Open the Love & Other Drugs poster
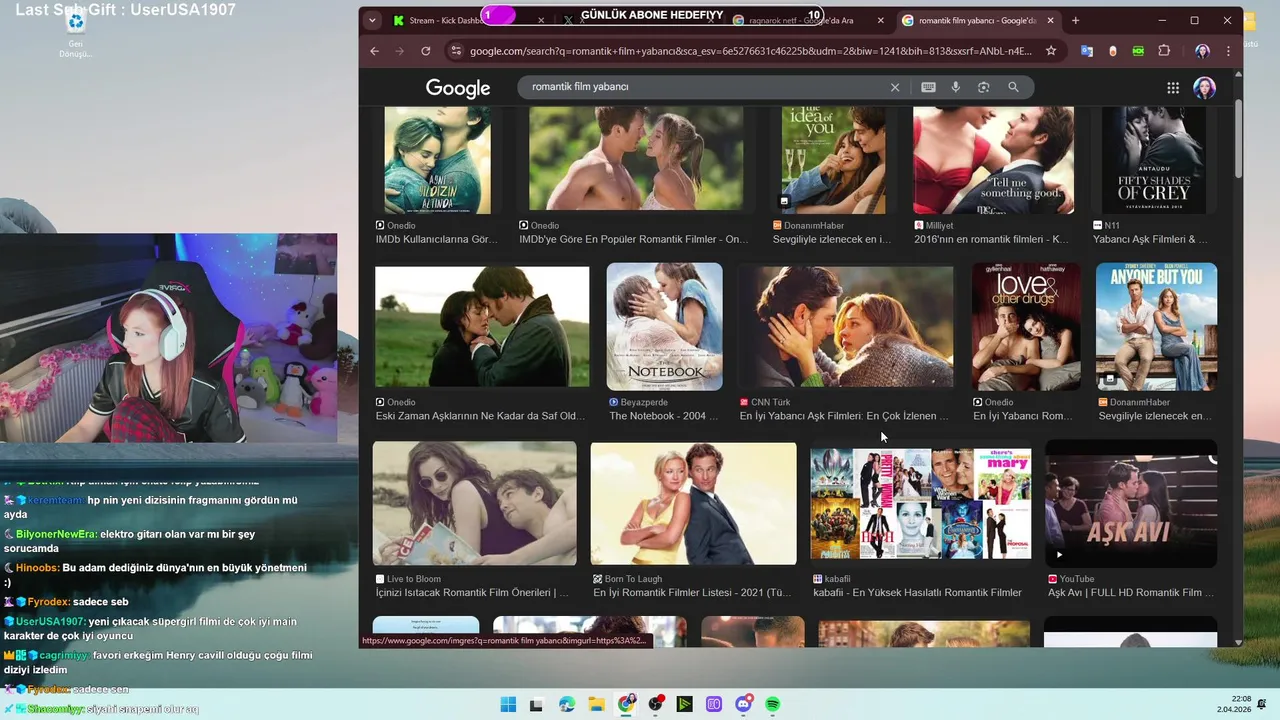 click(x=1027, y=326)
